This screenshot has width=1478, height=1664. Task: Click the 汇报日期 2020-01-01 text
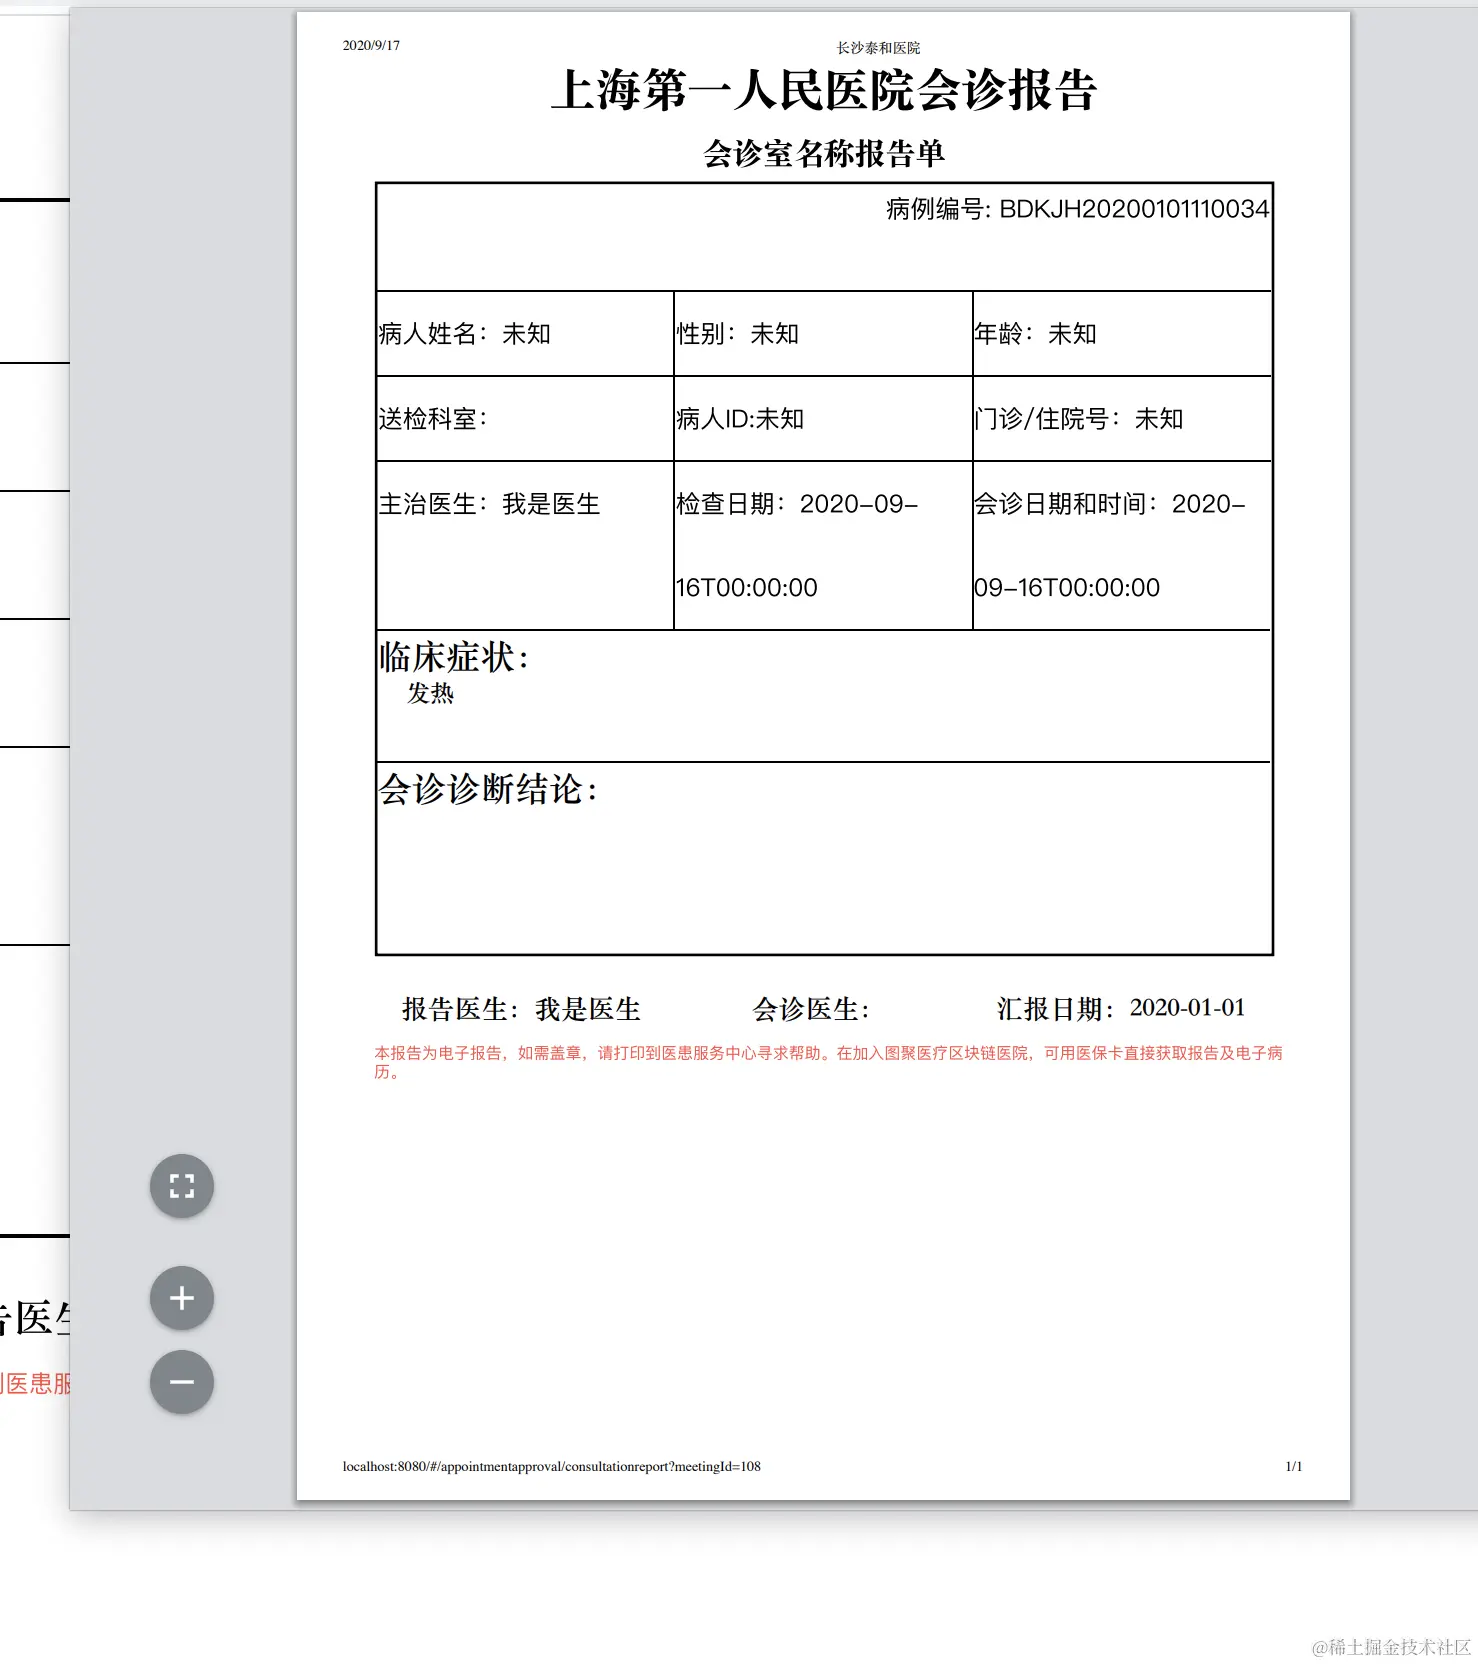coord(1121,1008)
